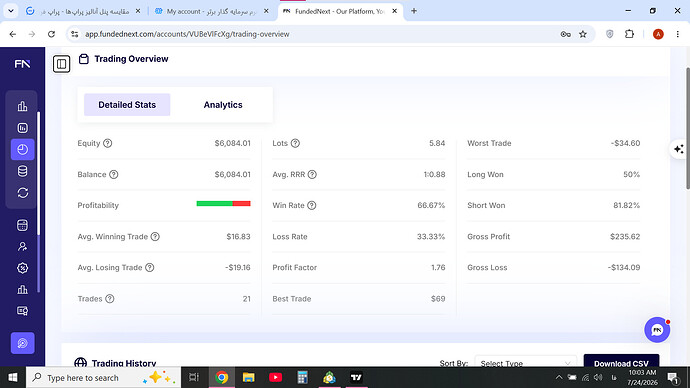
Task: Click the Profitability green-red bar
Action: (x=224, y=204)
